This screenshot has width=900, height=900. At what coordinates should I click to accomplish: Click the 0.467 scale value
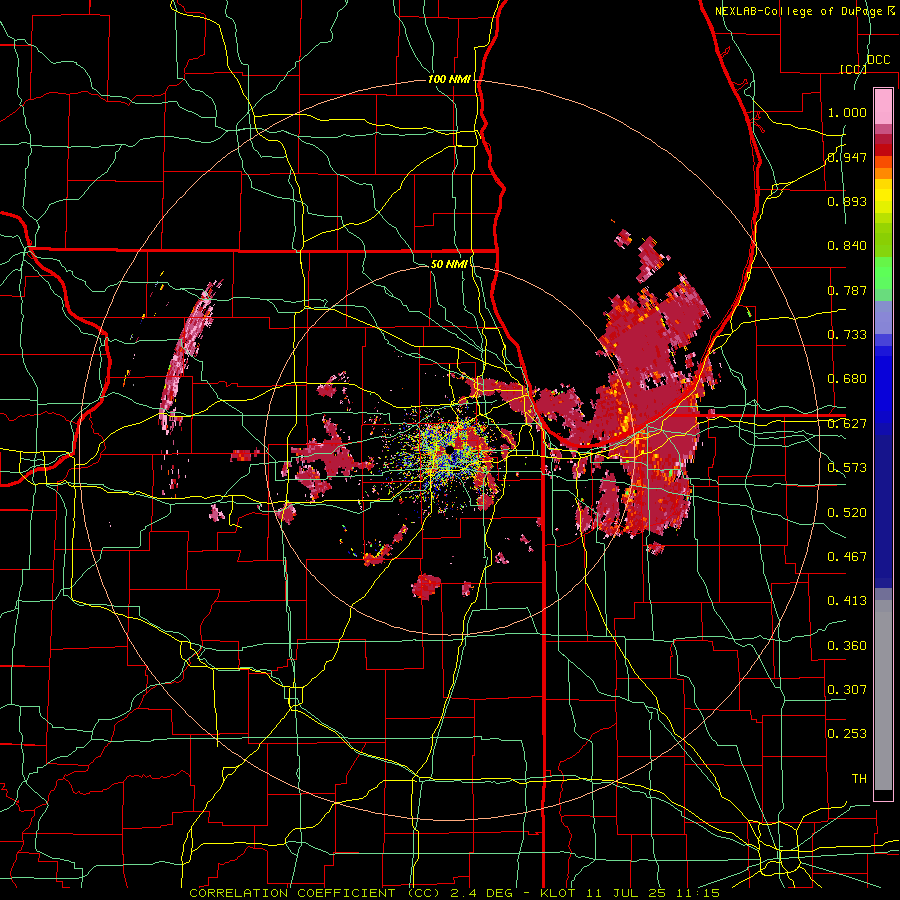click(847, 557)
